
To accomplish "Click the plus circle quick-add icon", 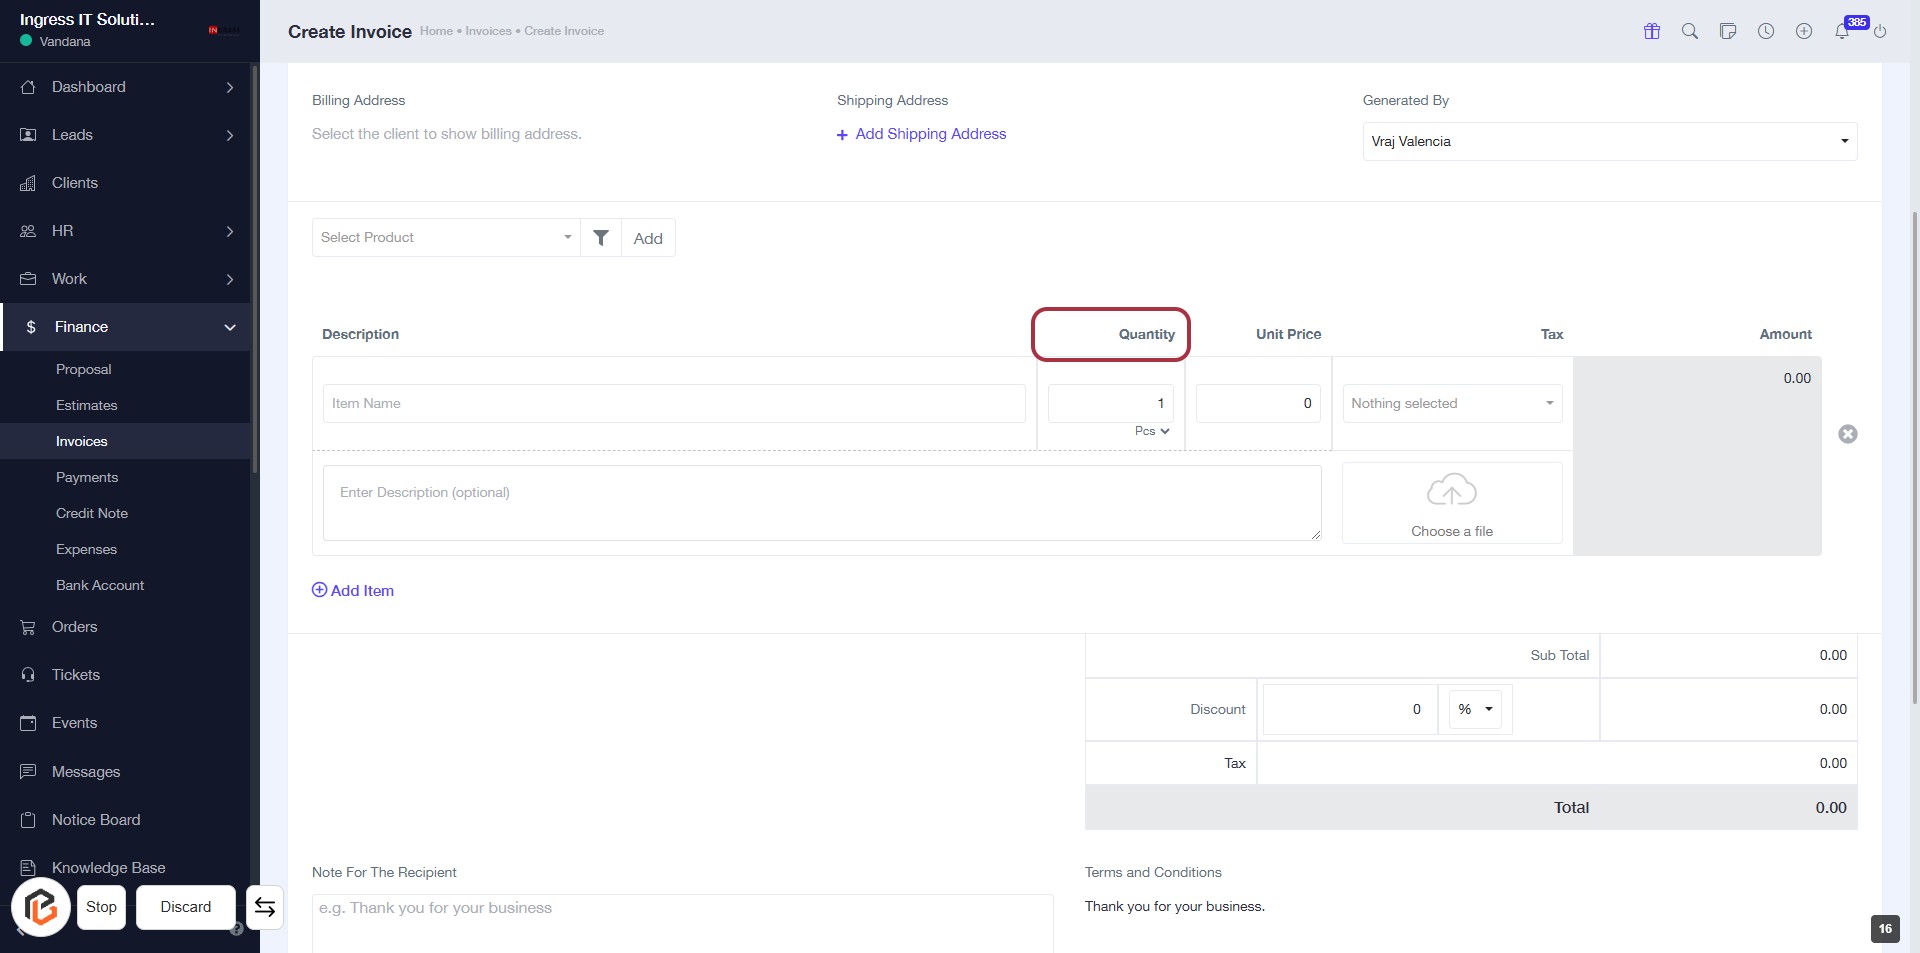I will point(1803,31).
